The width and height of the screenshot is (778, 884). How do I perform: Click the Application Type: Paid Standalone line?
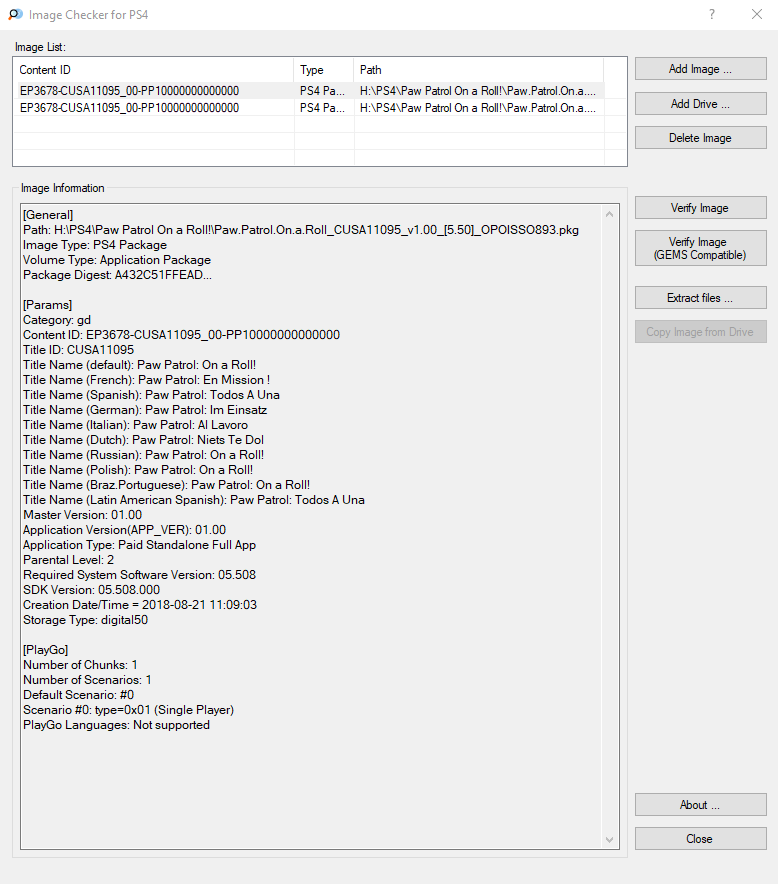tap(139, 545)
